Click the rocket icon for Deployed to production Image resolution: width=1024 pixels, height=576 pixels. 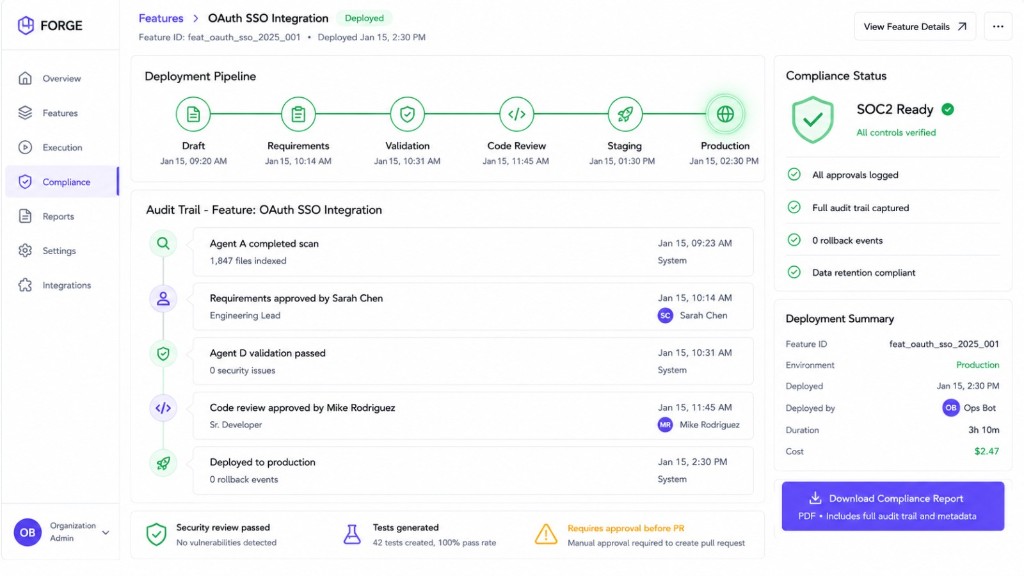point(163,463)
